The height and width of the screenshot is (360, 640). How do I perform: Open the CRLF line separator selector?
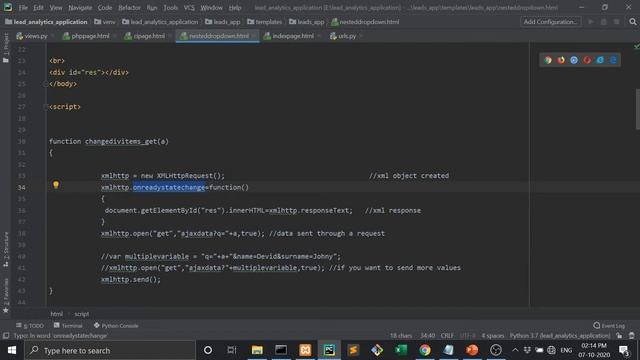(447, 336)
